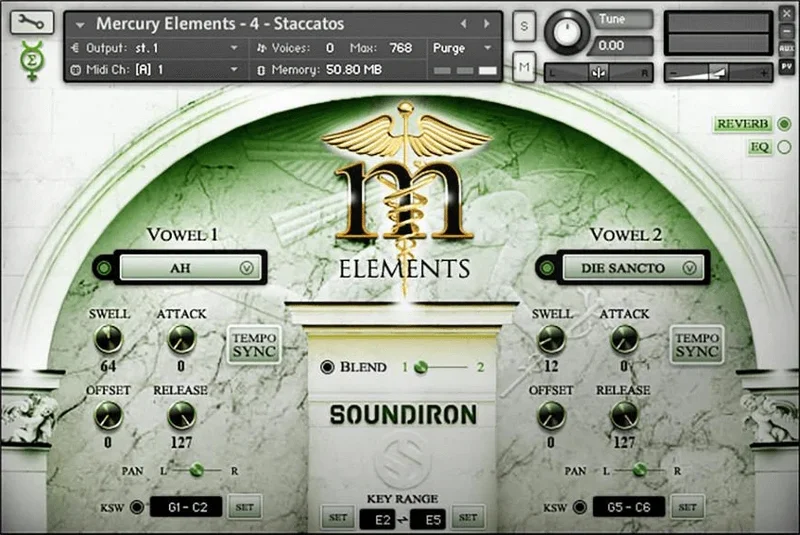Open the wrench edit-mode icon

[x=32, y=22]
